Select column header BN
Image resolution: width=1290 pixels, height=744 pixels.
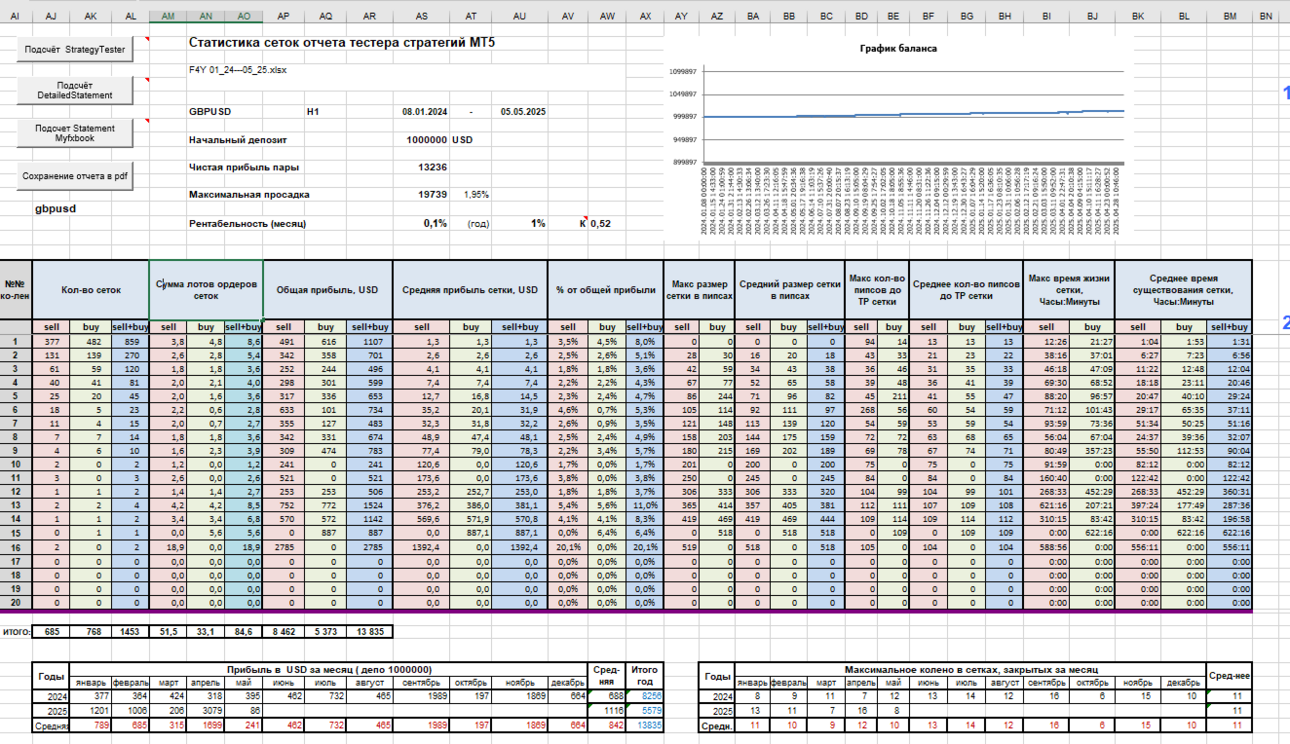[x=1266, y=16]
